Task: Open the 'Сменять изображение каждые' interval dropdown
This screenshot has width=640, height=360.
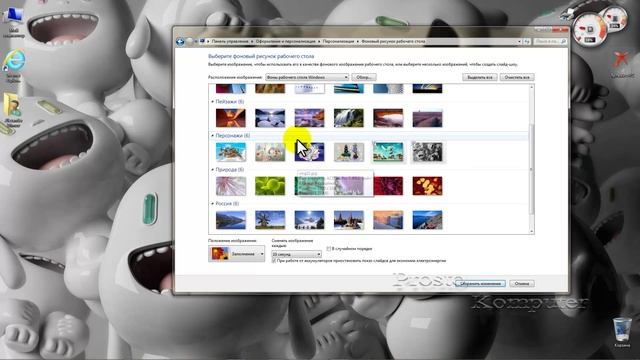Action: [296, 254]
